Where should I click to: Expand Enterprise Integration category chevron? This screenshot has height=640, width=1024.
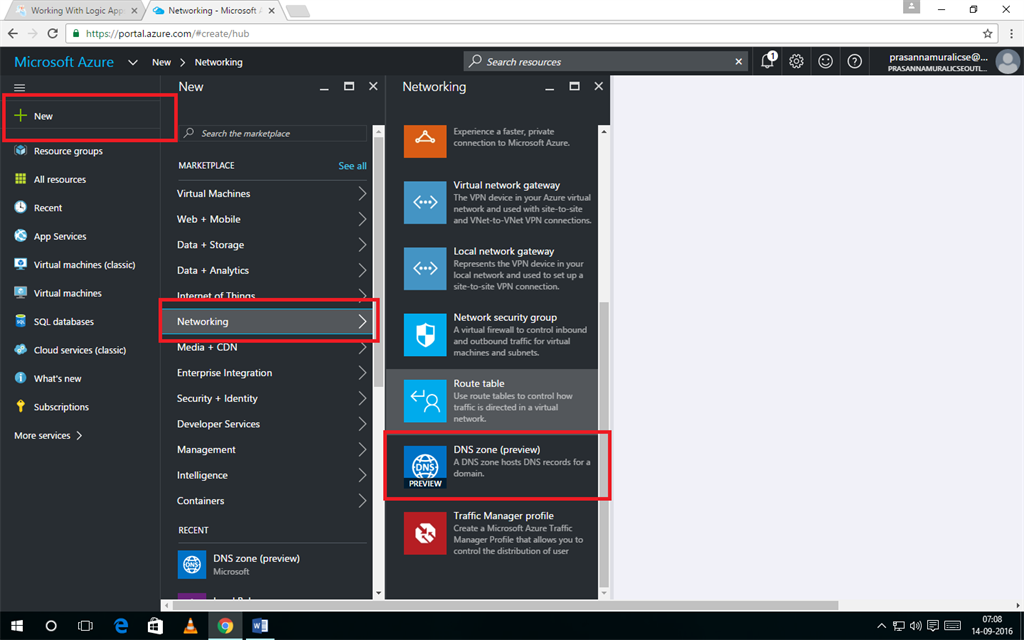point(362,372)
